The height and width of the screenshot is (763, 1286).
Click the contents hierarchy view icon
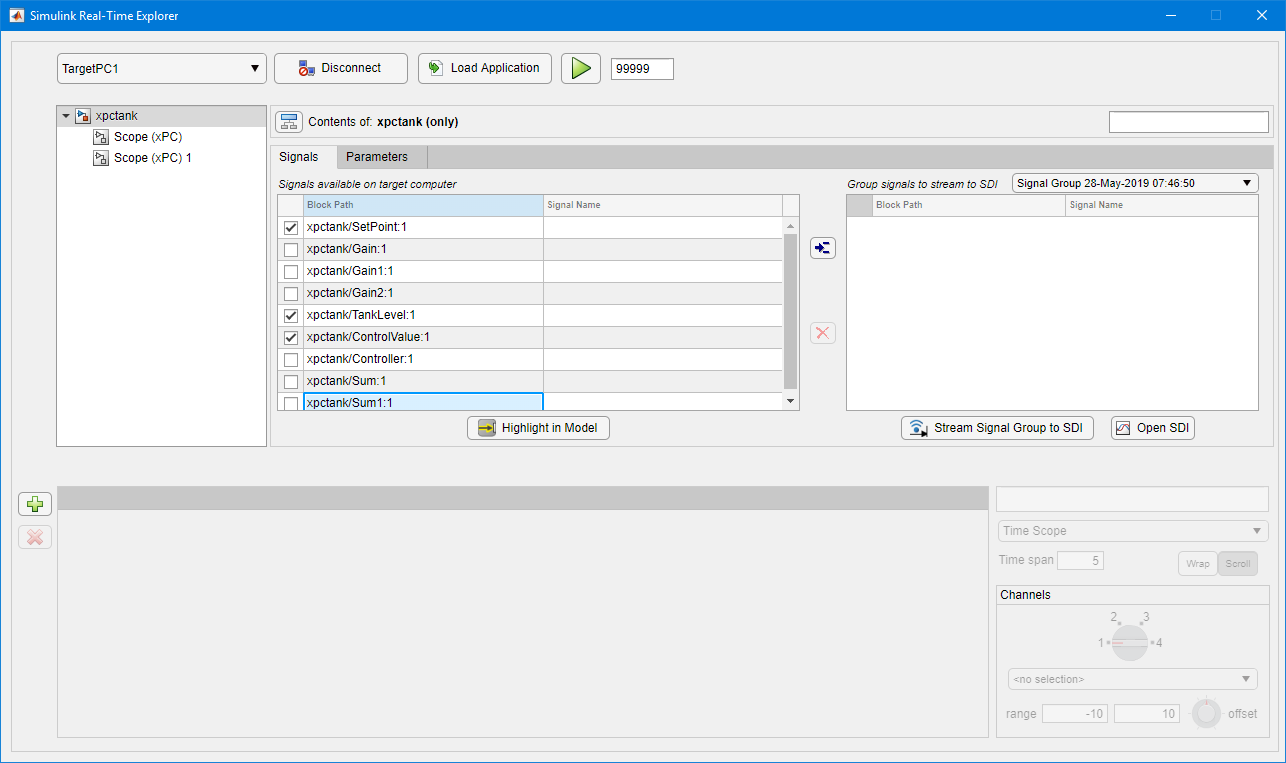pyautogui.click(x=289, y=122)
